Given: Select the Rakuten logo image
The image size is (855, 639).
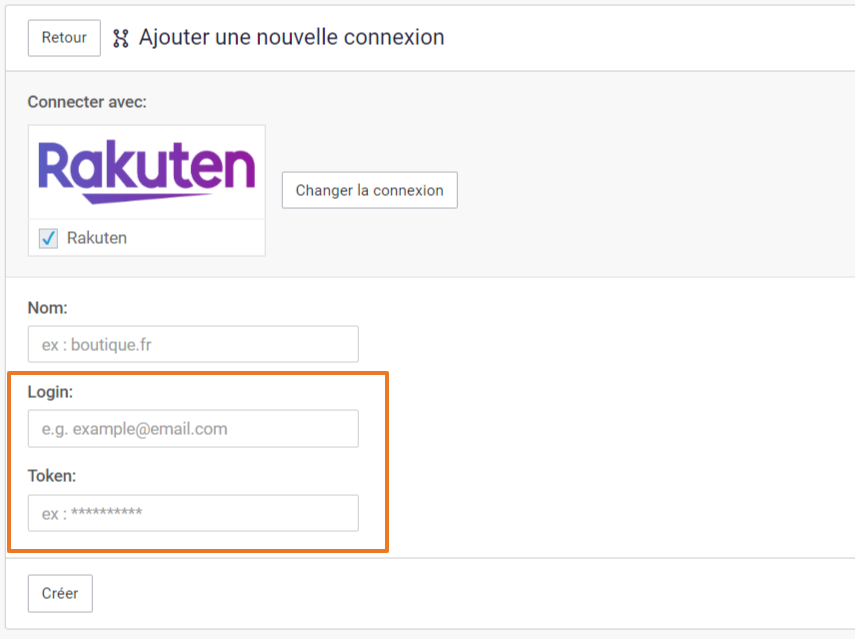Looking at the screenshot, I should [x=147, y=172].
